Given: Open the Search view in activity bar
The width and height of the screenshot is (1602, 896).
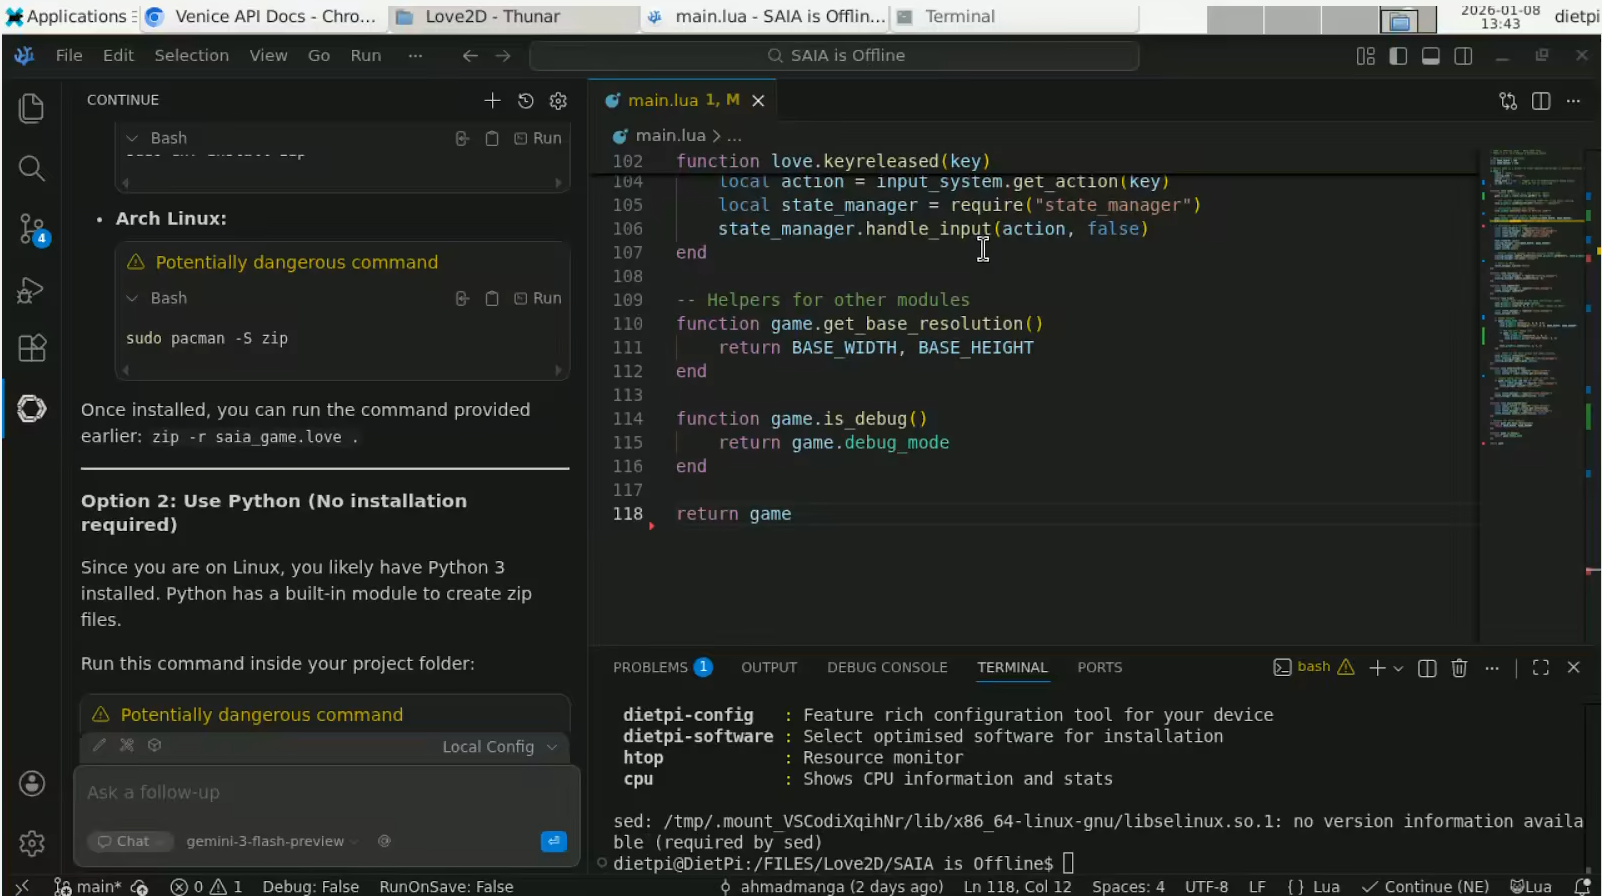Looking at the screenshot, I should pyautogui.click(x=31, y=168).
